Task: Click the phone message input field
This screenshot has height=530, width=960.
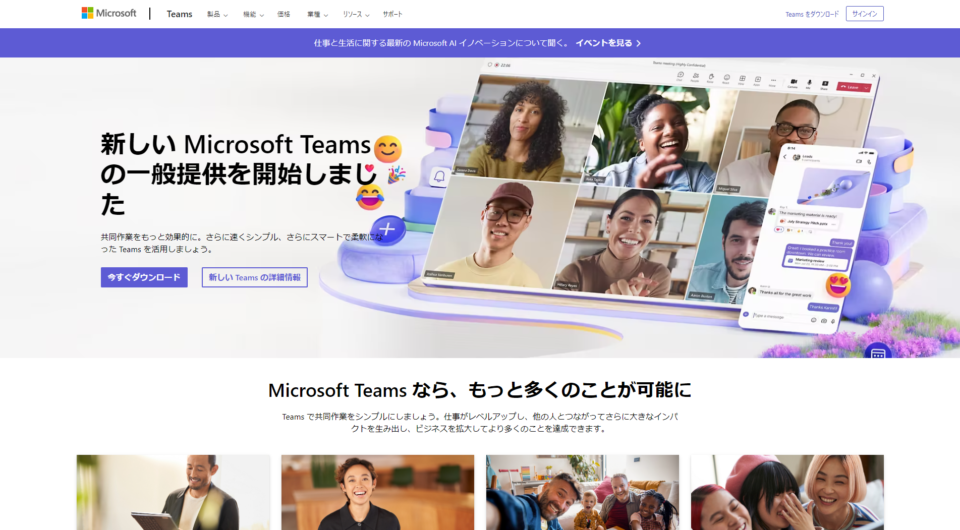Action: tap(780, 316)
